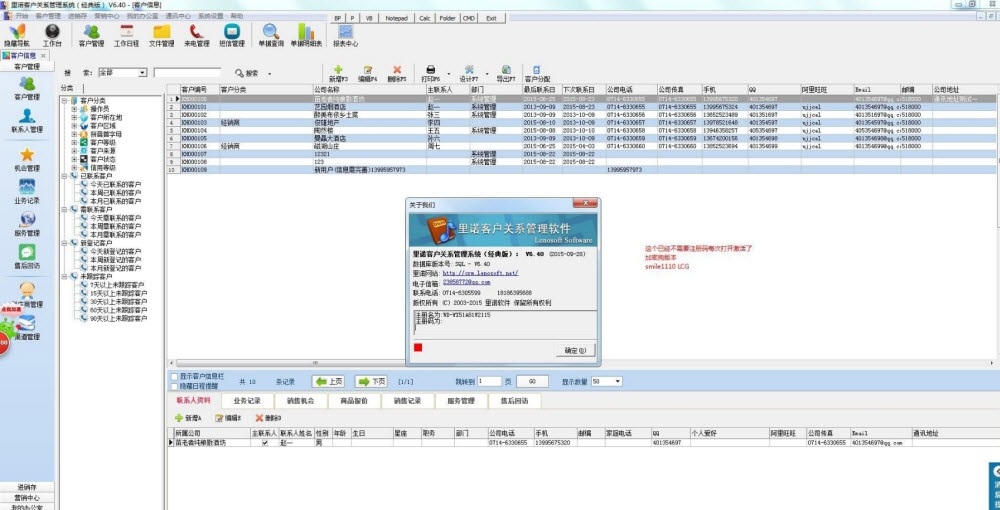This screenshot has height=510, width=1000.
Task: Open 营销中心 at sidebar bottom
Action: [x=27, y=498]
